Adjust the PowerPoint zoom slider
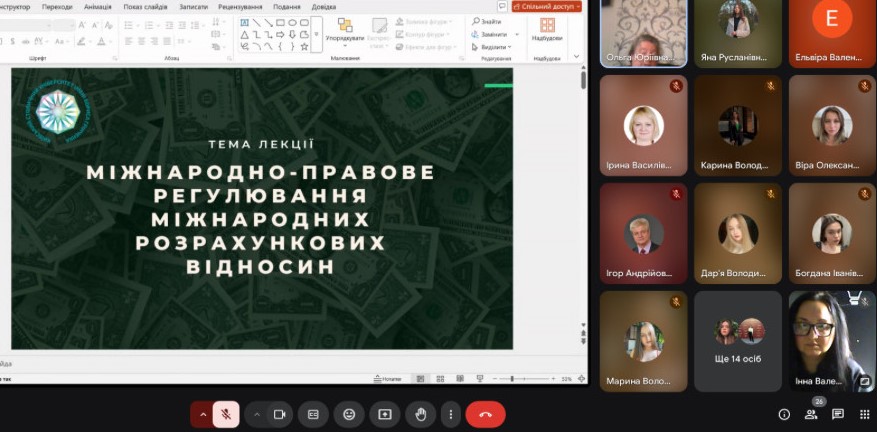 pos(512,379)
